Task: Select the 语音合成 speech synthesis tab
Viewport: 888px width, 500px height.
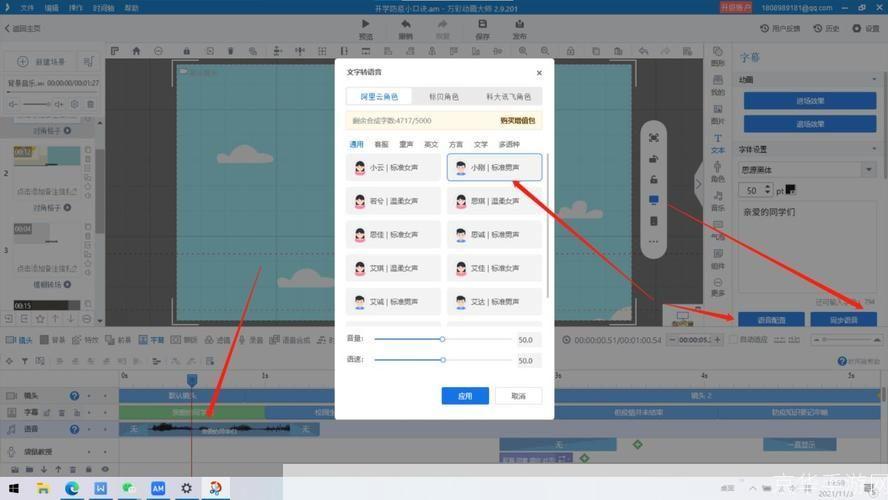Action: (289, 340)
